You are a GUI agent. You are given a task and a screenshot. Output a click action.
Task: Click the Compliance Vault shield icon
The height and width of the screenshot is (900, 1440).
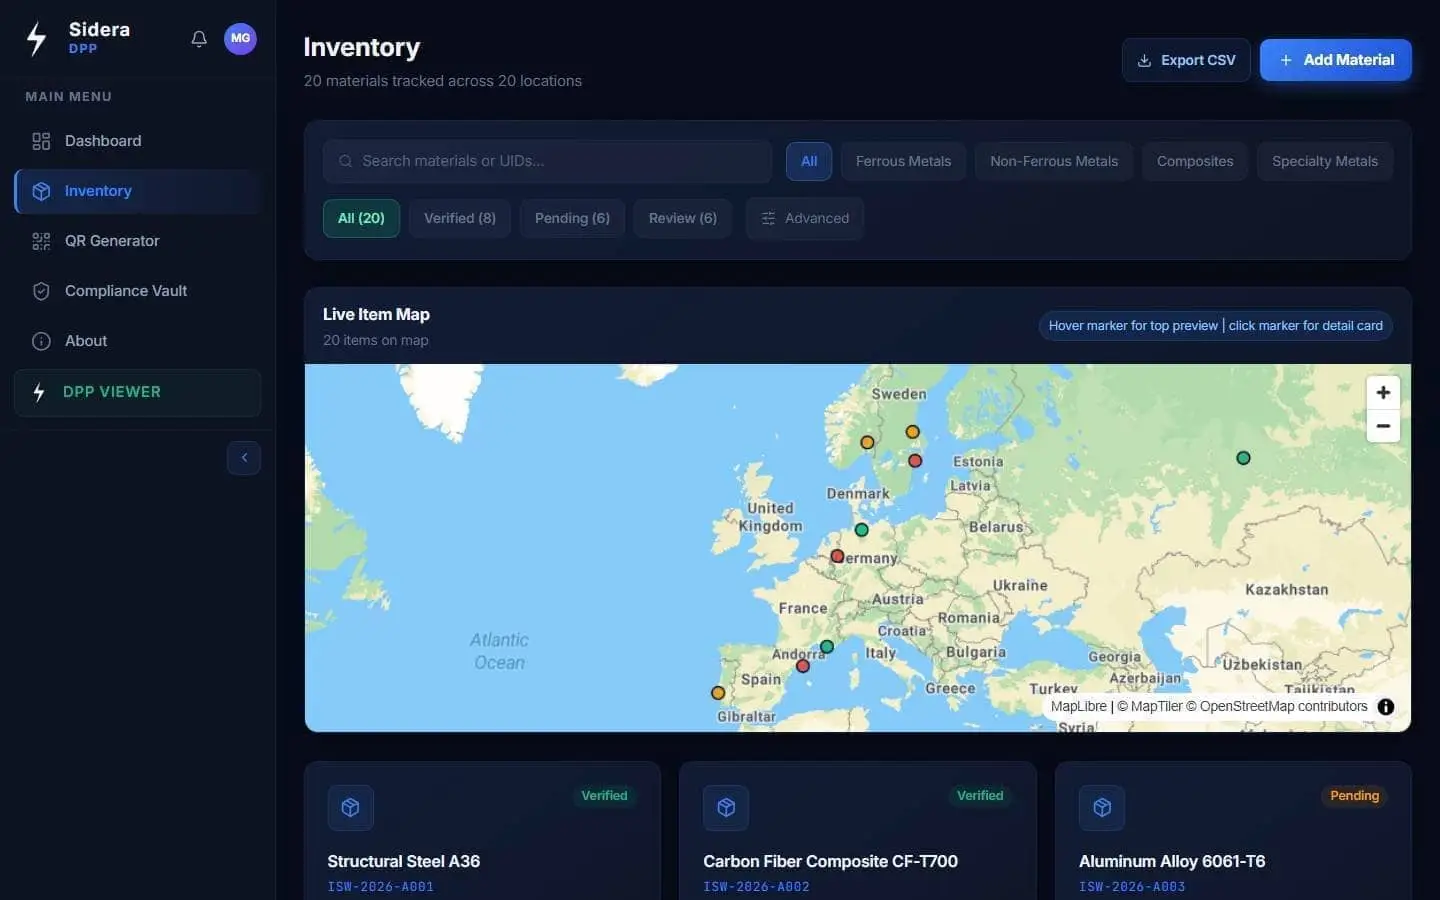tap(41, 291)
